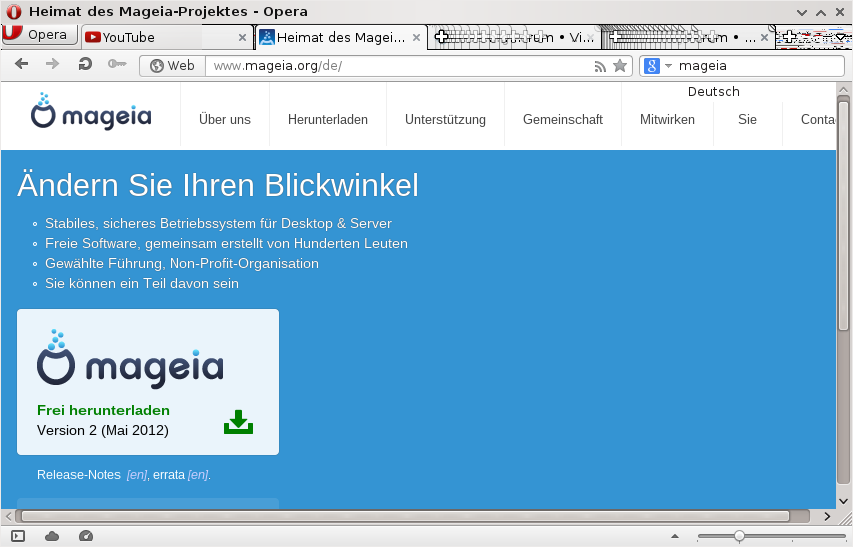Click Opera Turbo gauge icon in status bar

point(85,536)
